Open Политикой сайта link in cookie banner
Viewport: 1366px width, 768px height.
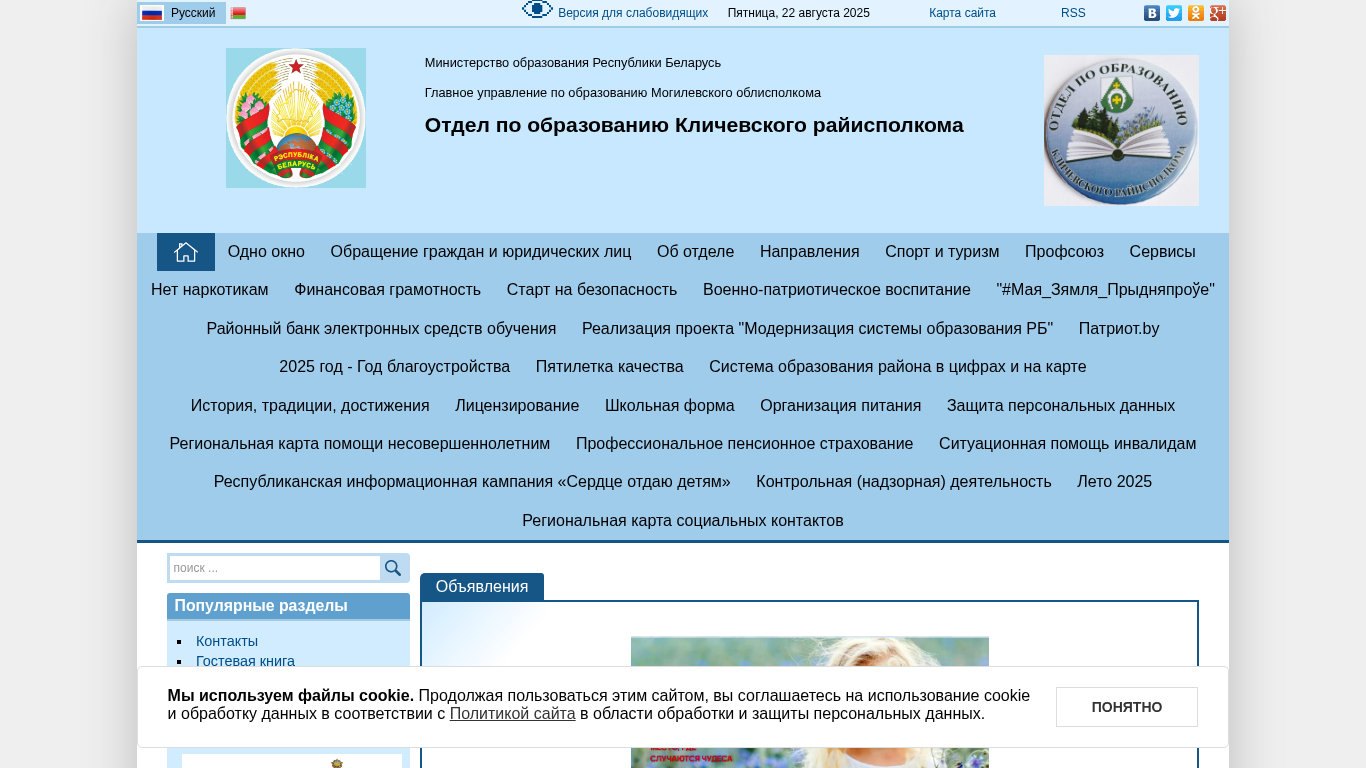coord(512,714)
